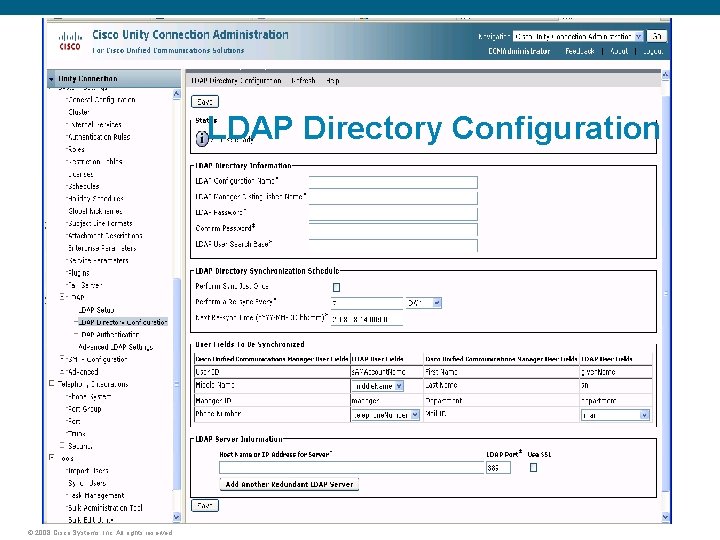Enable Perform Sync Just Once checkbox
This screenshot has width=720, height=540.
pyautogui.click(x=336, y=287)
